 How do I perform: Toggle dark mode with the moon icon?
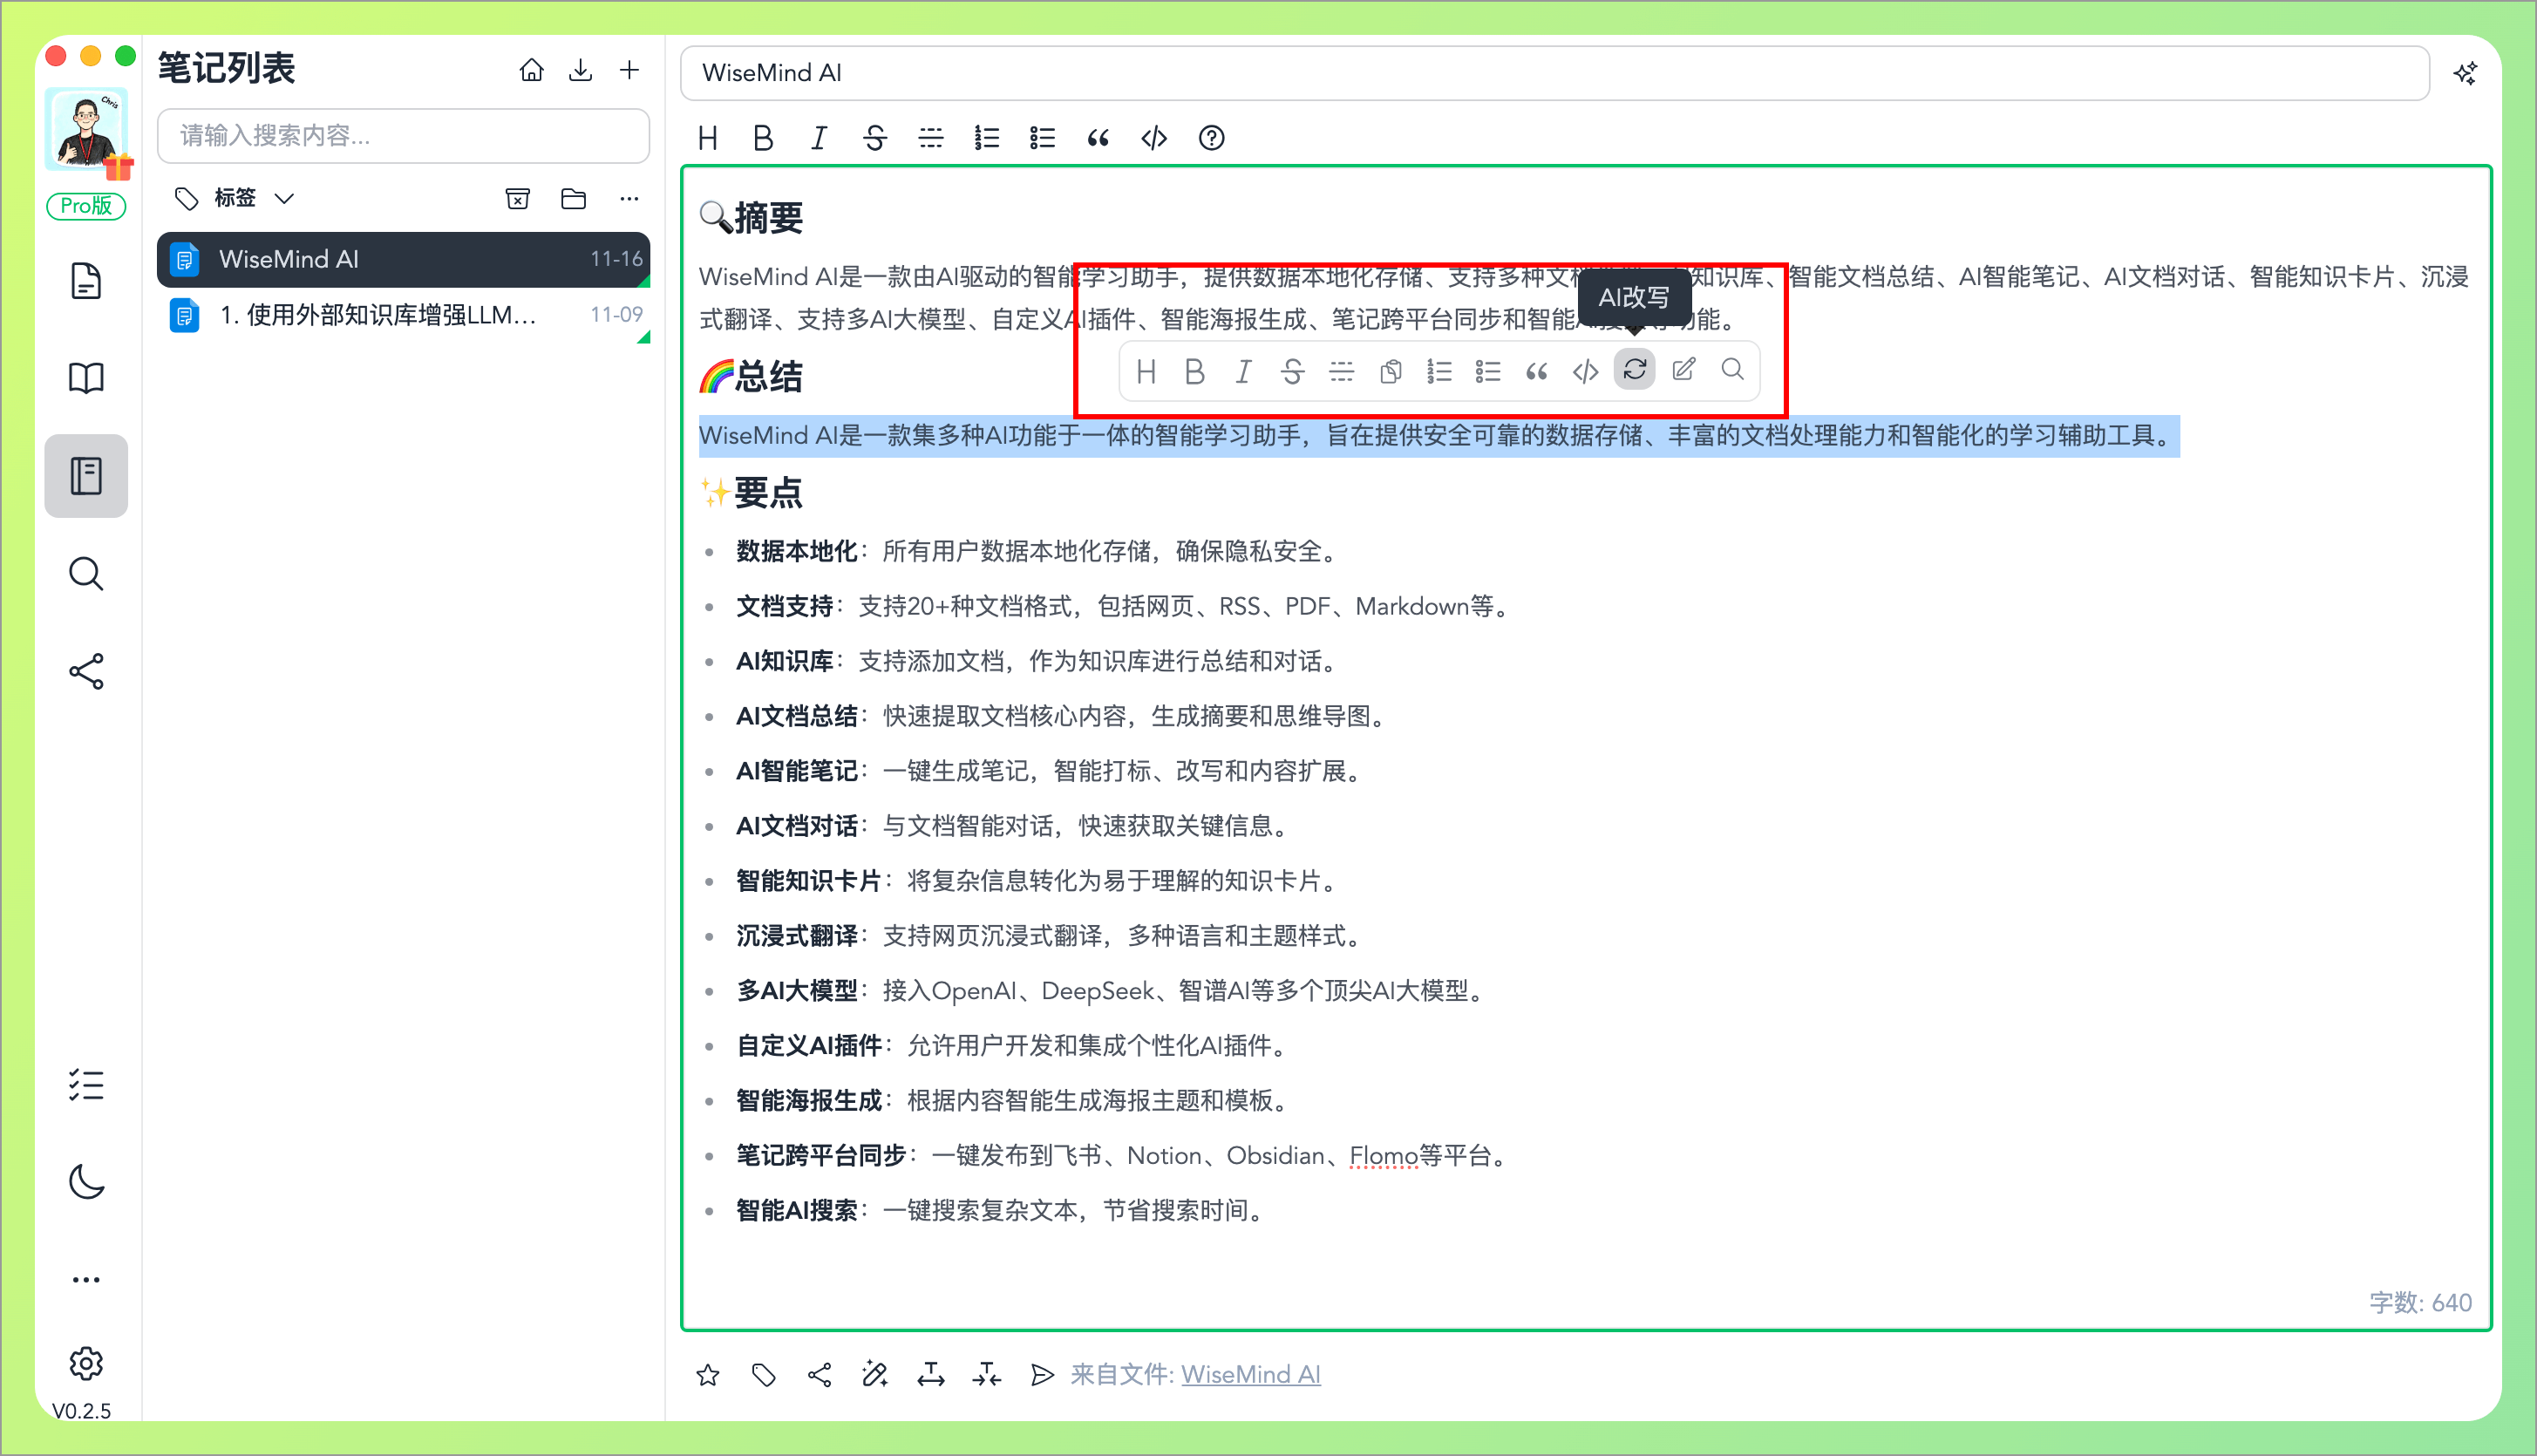[86, 1182]
